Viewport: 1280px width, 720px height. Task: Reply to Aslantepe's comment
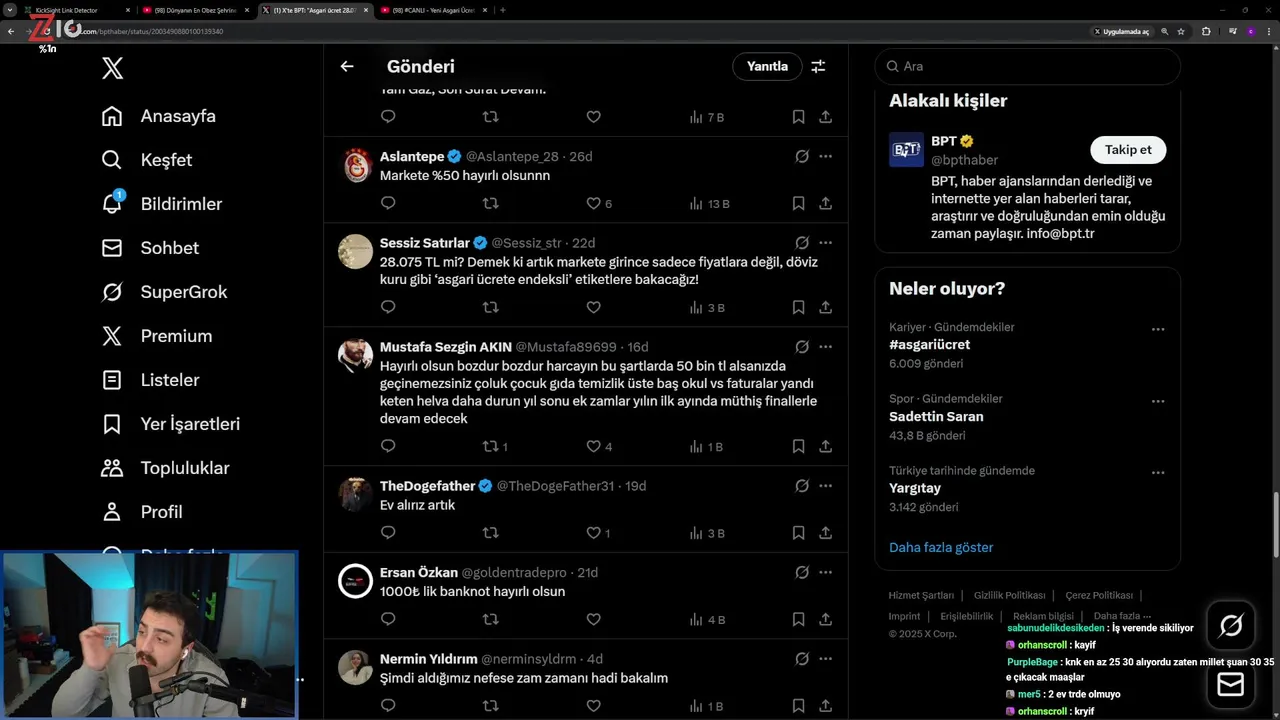(388, 203)
